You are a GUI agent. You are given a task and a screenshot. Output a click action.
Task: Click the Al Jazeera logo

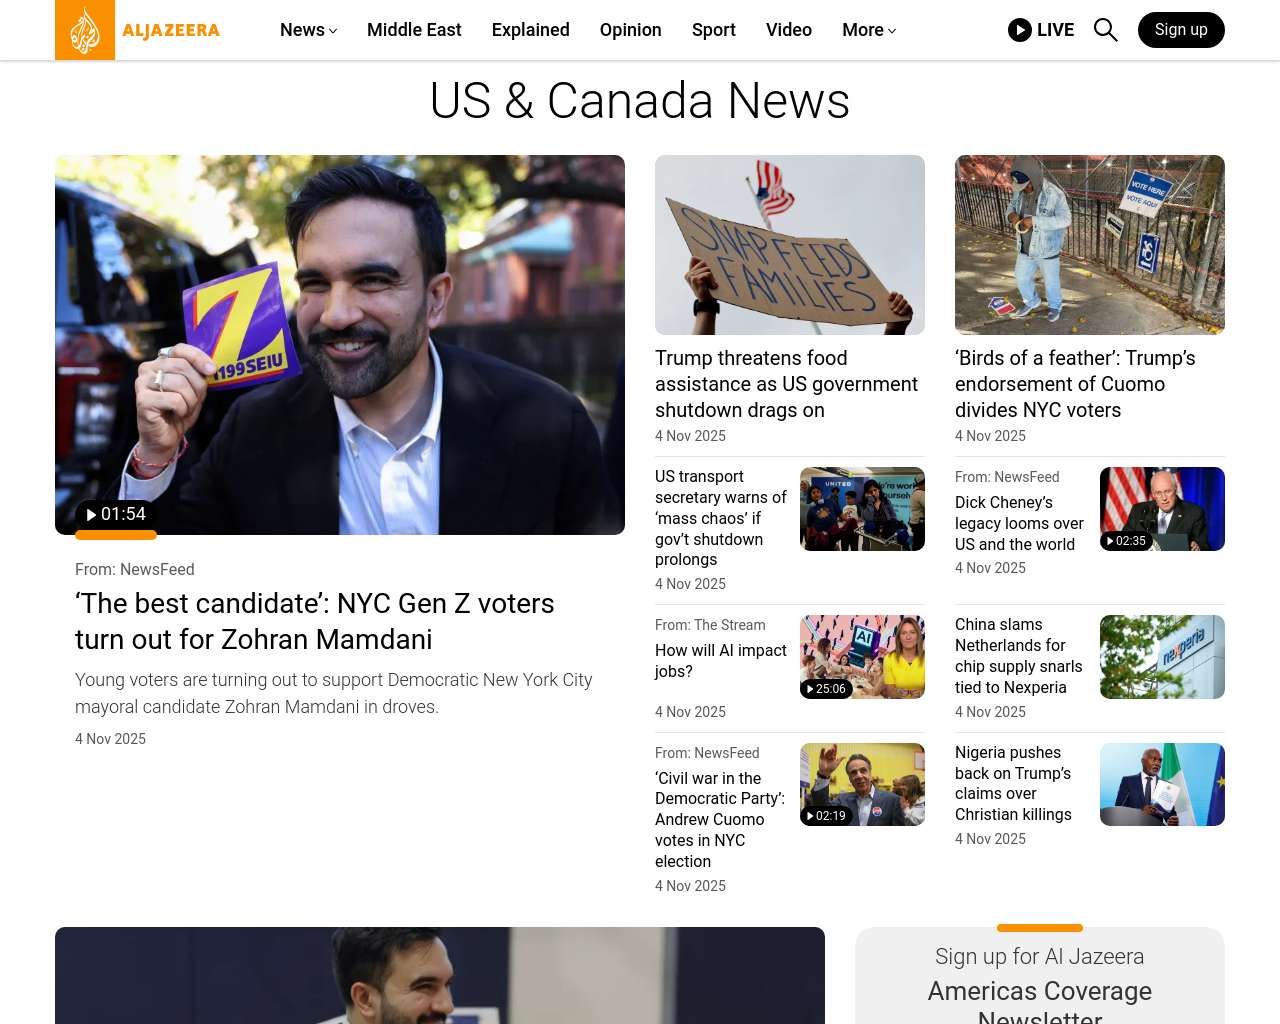[138, 30]
